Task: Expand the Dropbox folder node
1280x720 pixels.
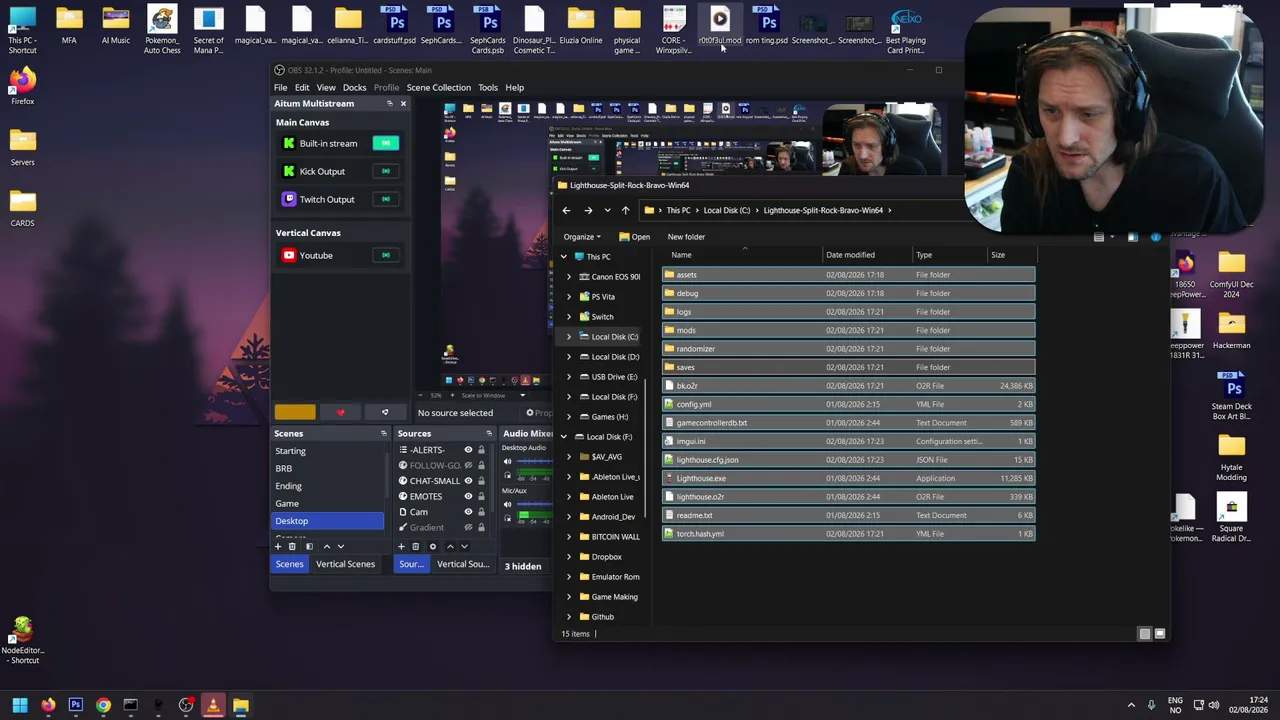Action: (x=569, y=556)
